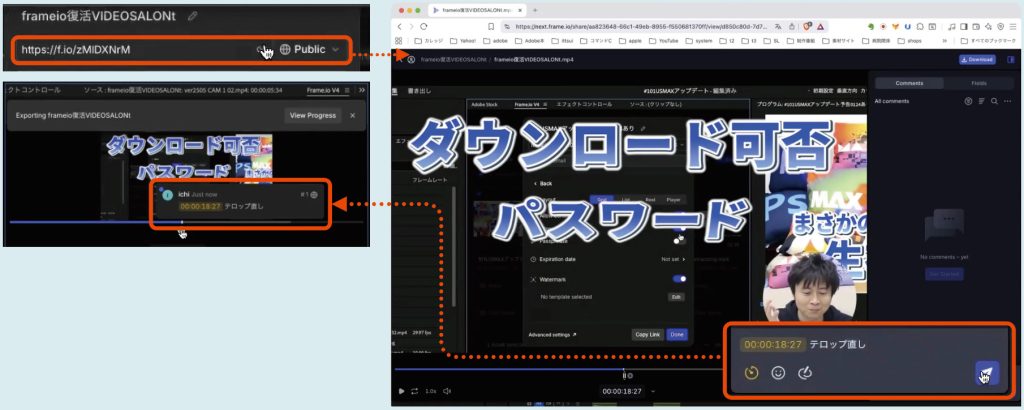Toggle the right sidebar panel icon
Image resolution: width=1024 pixels, height=410 pixels.
pyautogui.click(x=1011, y=60)
